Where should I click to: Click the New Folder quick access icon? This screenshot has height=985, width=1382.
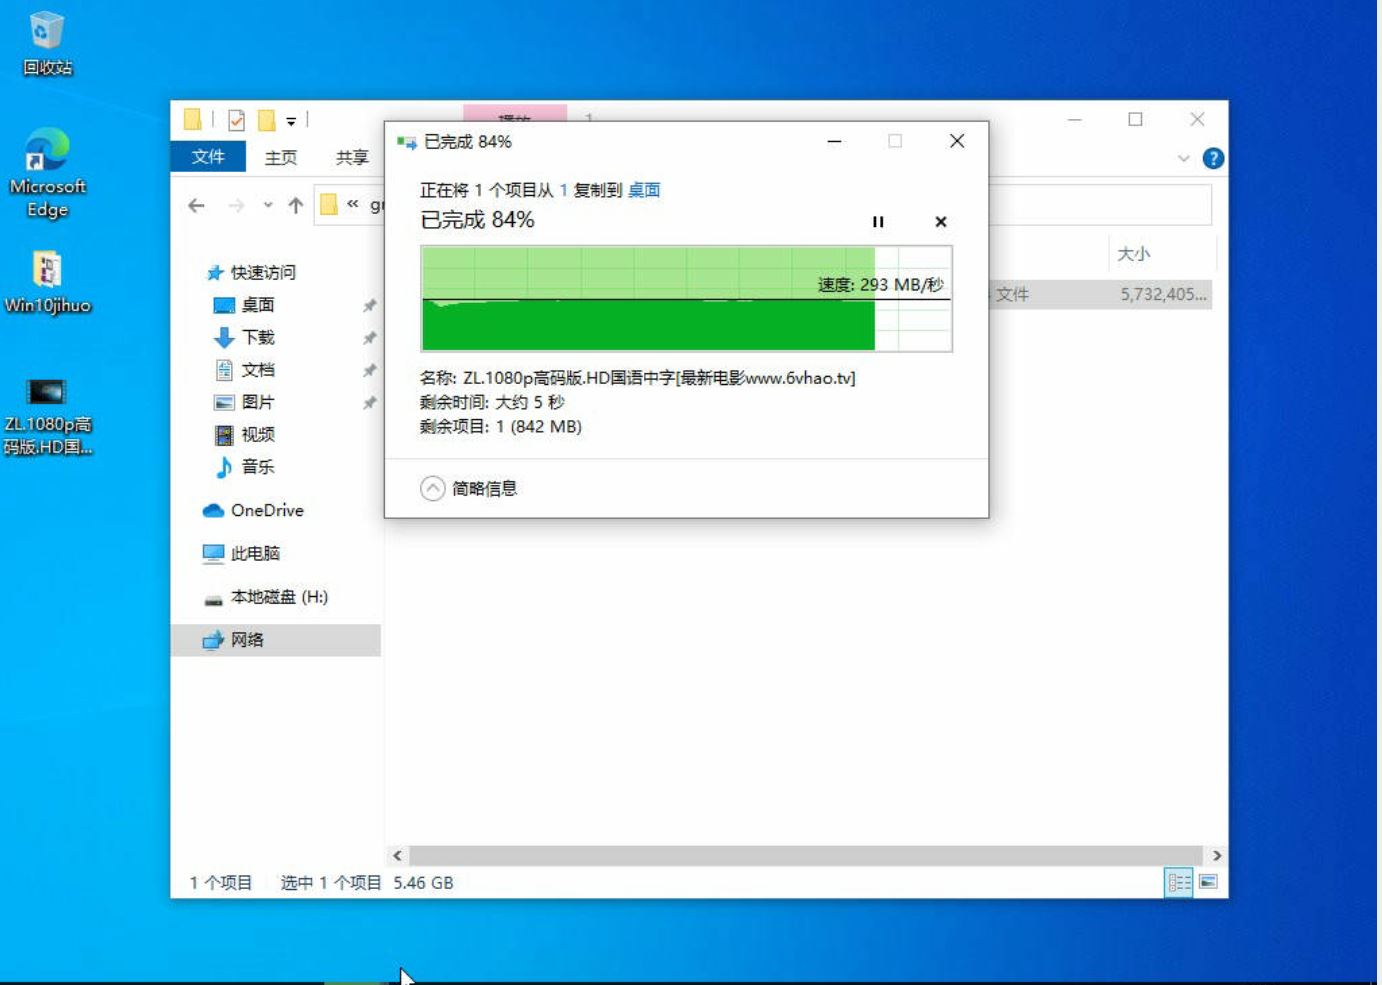[x=267, y=120]
